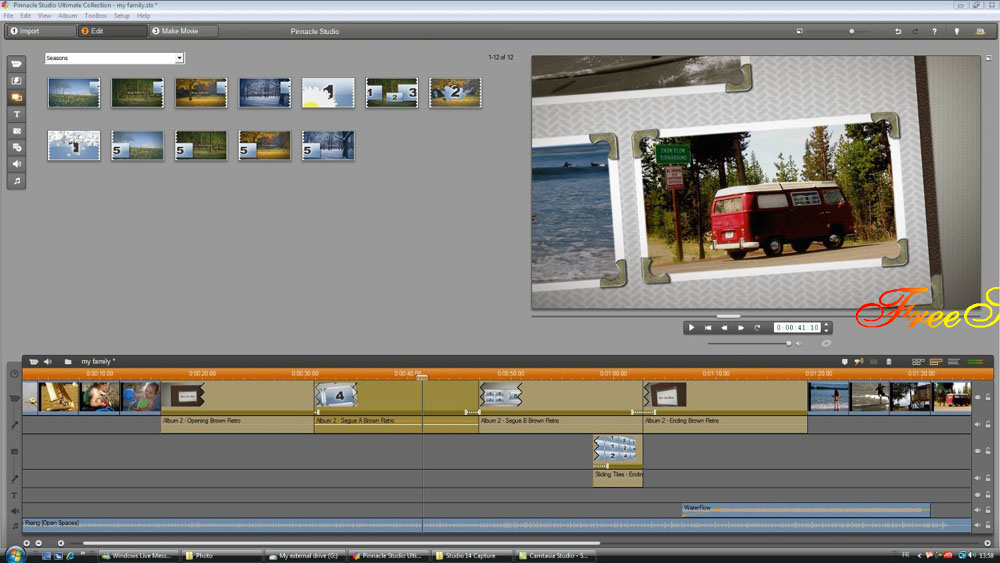Viewport: 1000px width, 563px height.
Task: Toggle title track visibility eye
Action: tap(977, 494)
